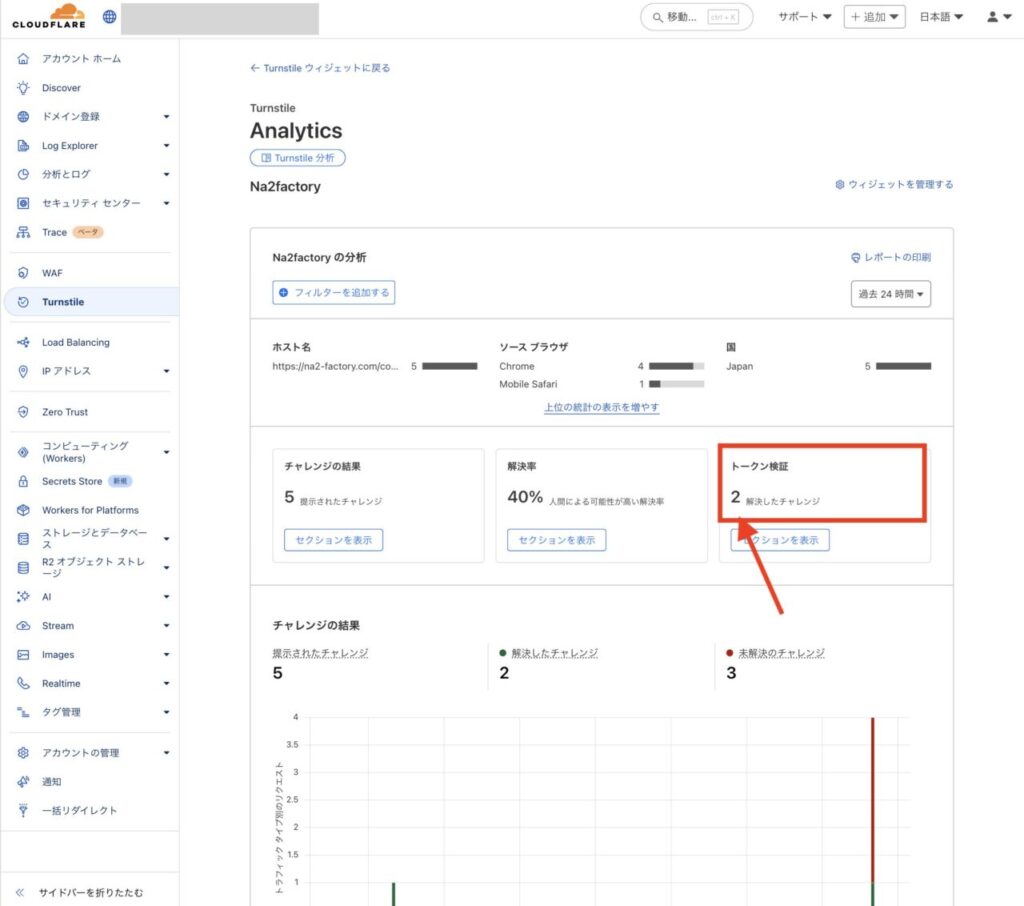Image resolution: width=1024 pixels, height=906 pixels.
Task: Open the Discover menu item
Action: (61, 88)
